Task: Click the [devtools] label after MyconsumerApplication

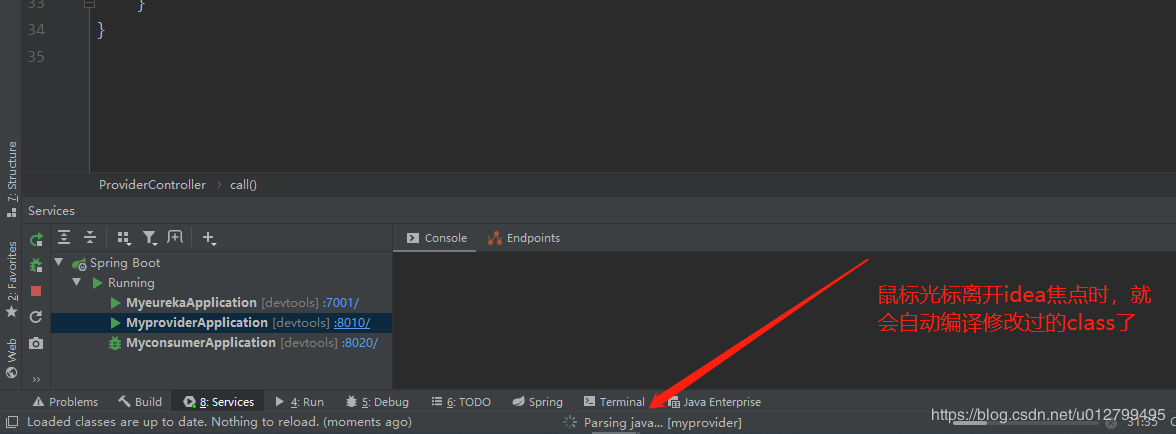Action: (308, 343)
